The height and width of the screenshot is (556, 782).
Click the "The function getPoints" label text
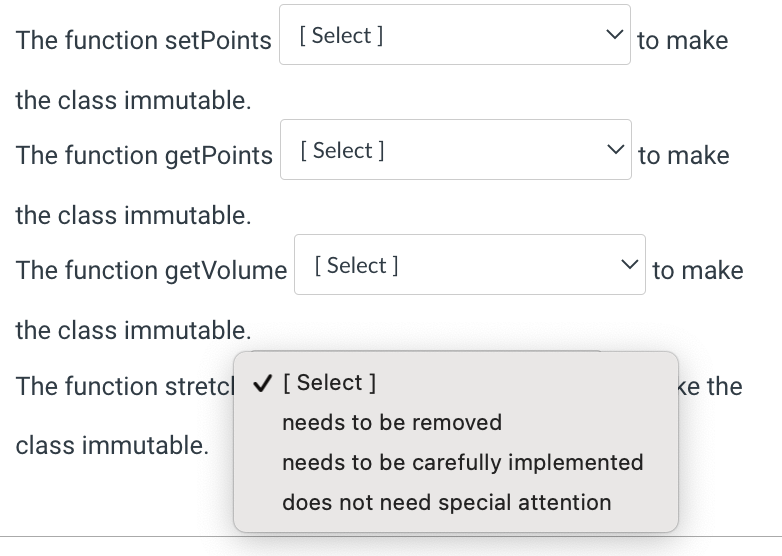pos(144,156)
